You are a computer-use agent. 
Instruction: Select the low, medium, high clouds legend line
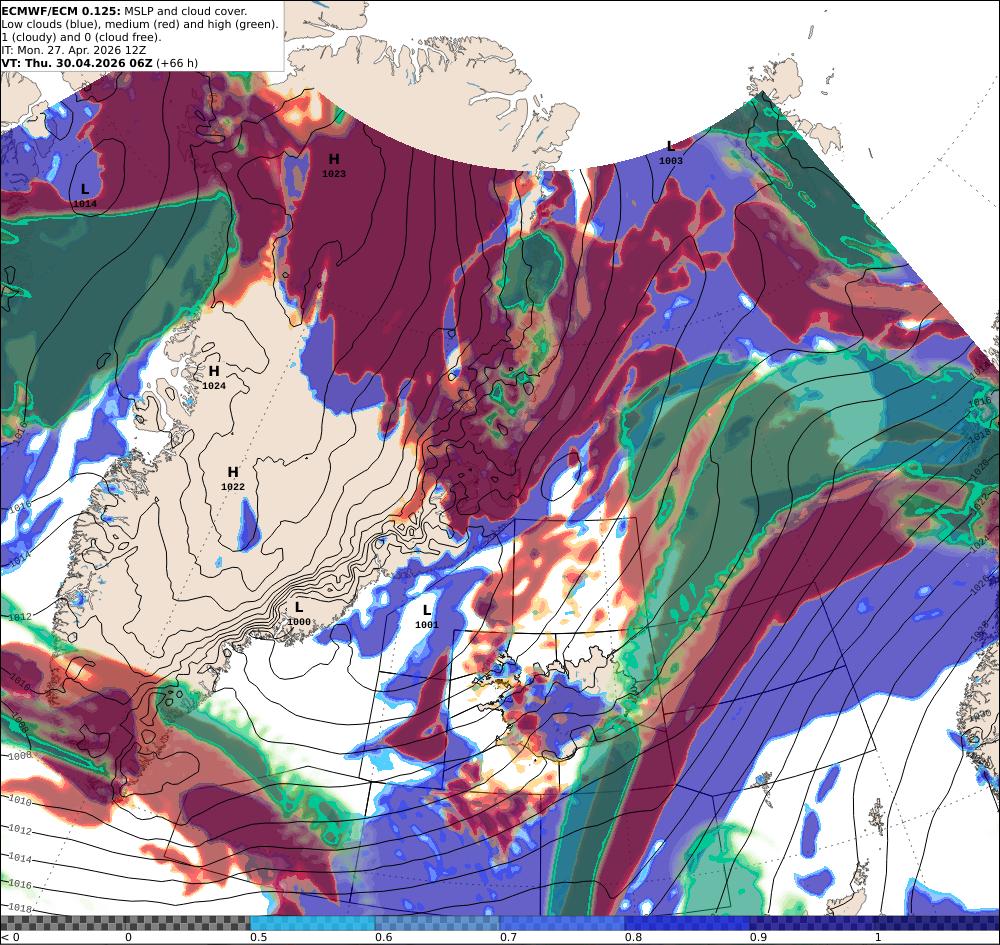point(140,24)
